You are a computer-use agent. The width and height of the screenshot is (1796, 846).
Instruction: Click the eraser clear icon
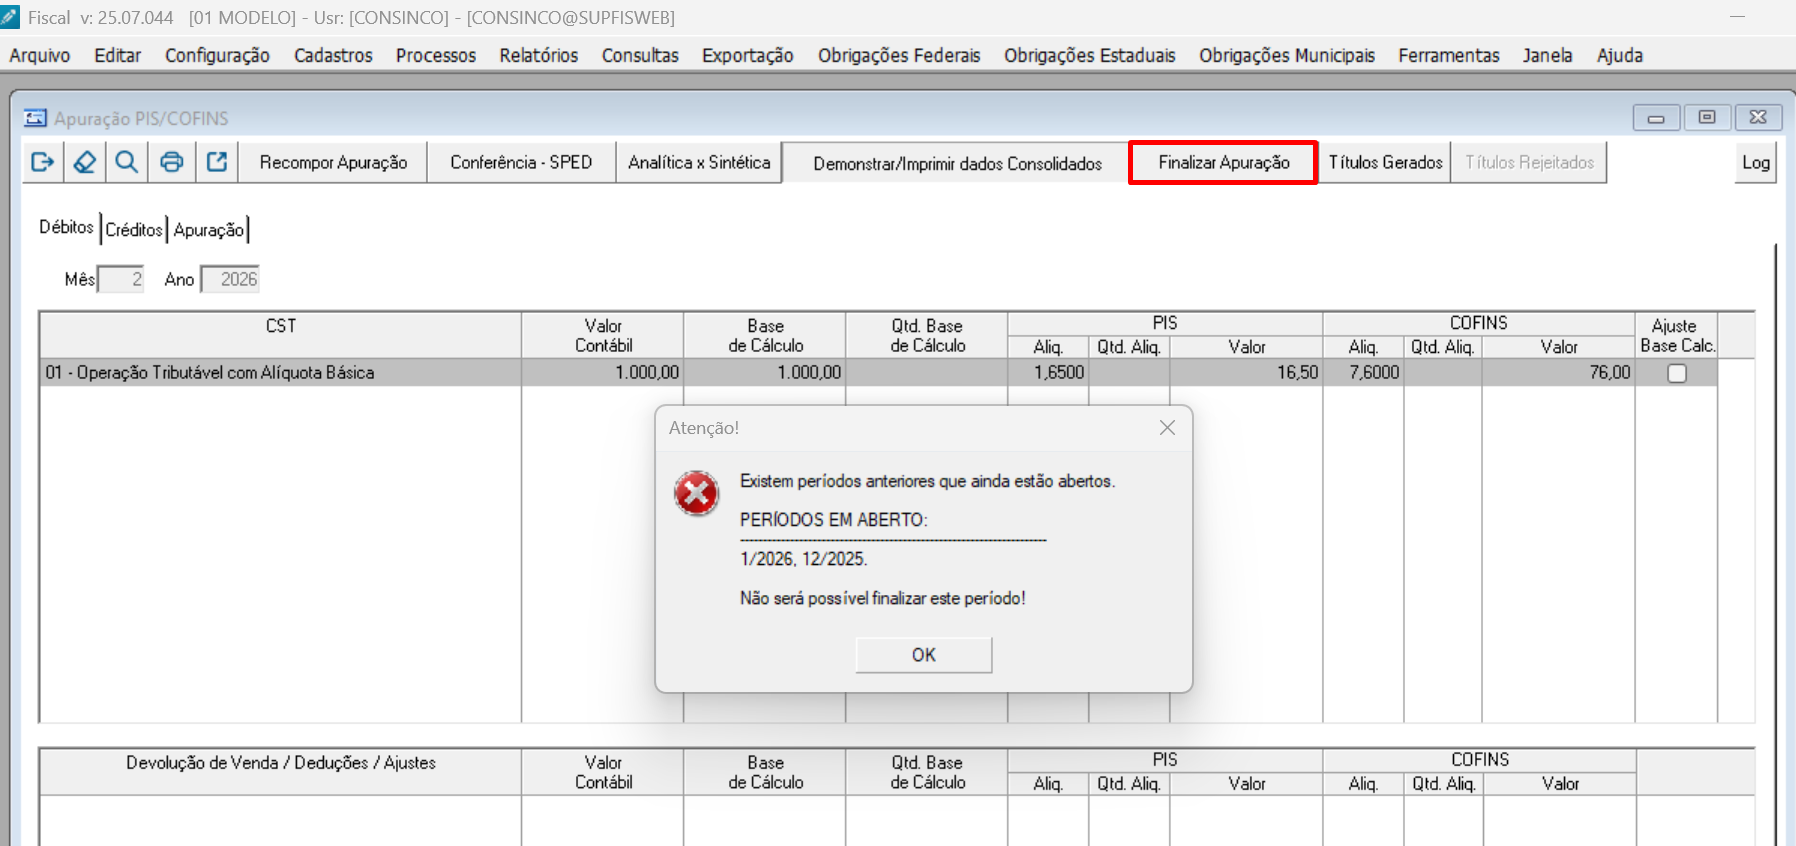pos(85,162)
